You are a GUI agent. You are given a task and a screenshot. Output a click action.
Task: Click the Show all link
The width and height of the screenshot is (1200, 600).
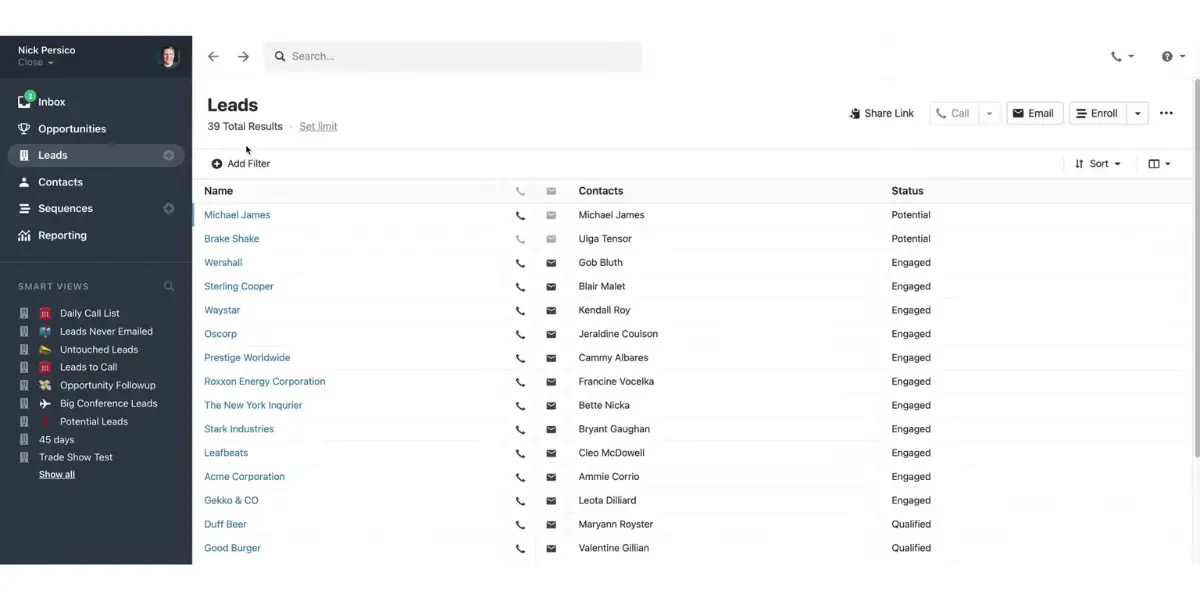[57, 475]
